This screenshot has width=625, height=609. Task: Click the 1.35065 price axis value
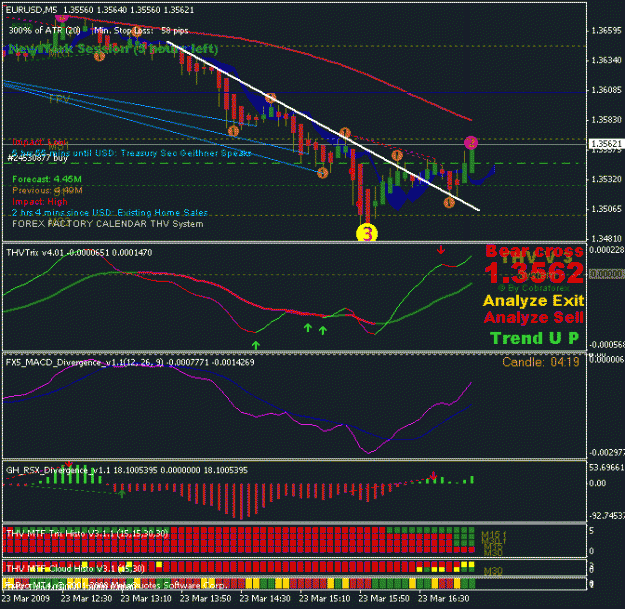click(606, 209)
